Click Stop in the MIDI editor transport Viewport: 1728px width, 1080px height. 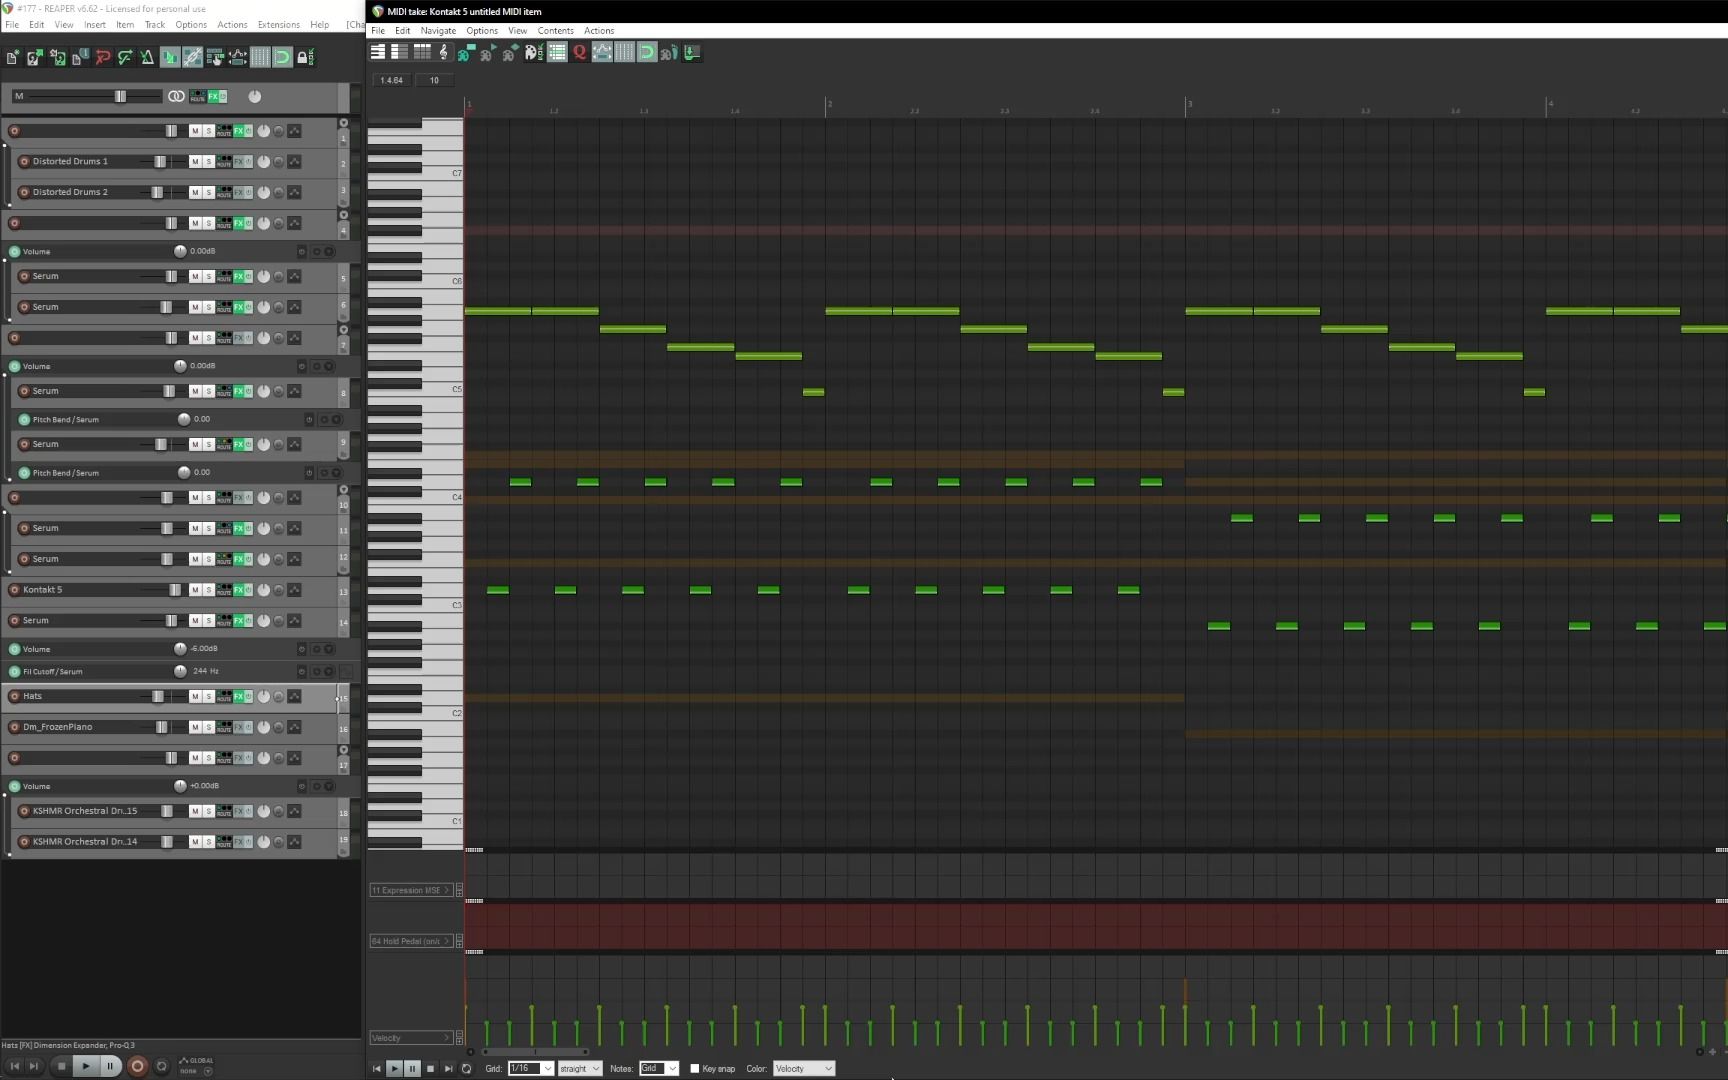click(x=430, y=1068)
